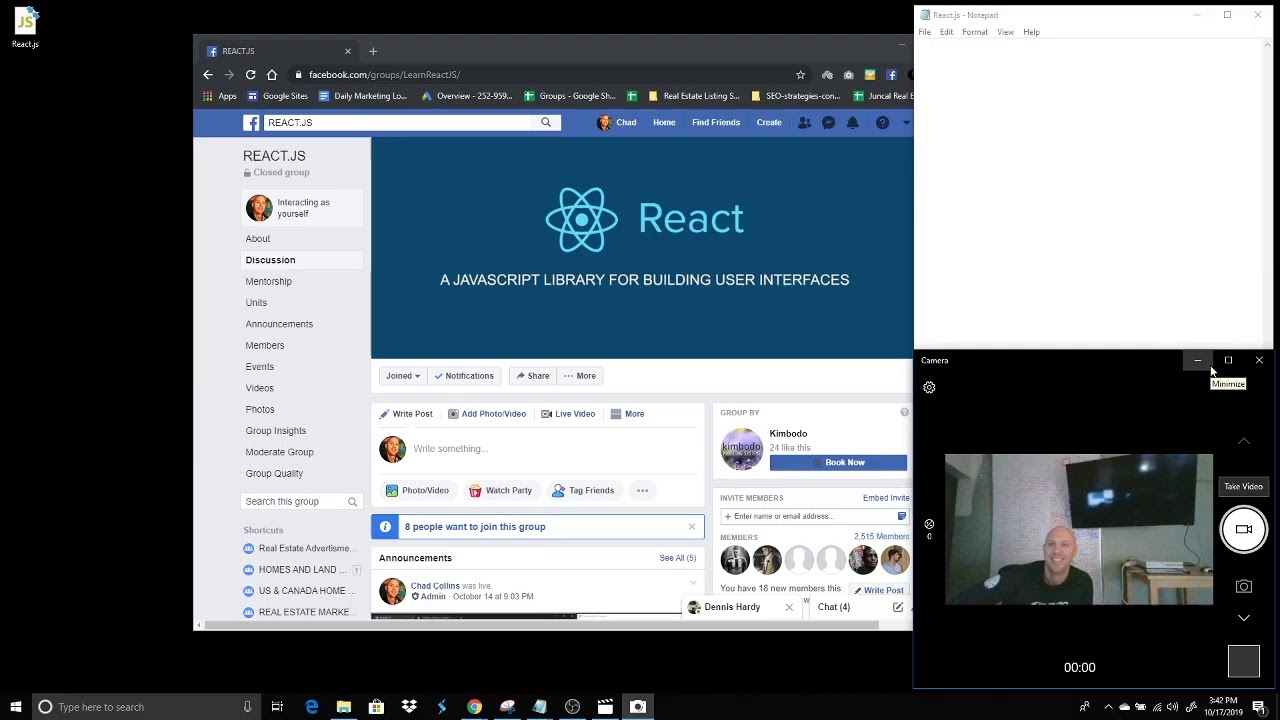
Task: Open Camera app settings gear
Action: click(x=929, y=388)
